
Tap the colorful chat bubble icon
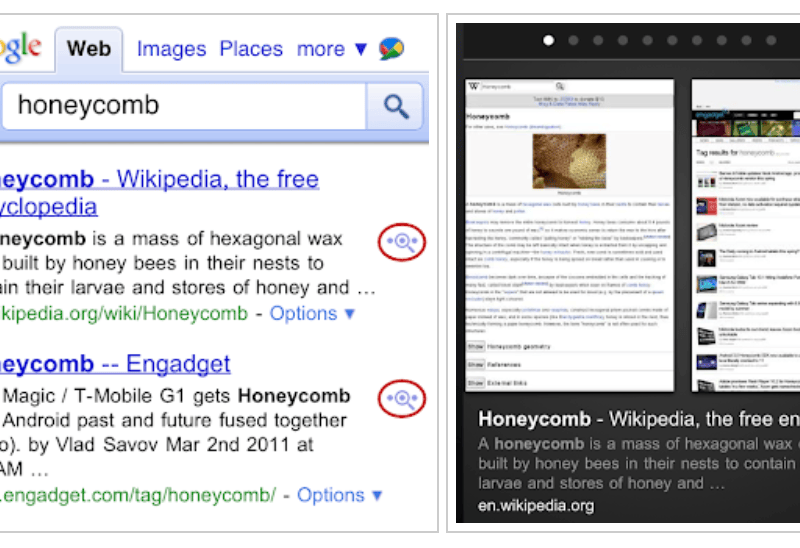point(392,50)
